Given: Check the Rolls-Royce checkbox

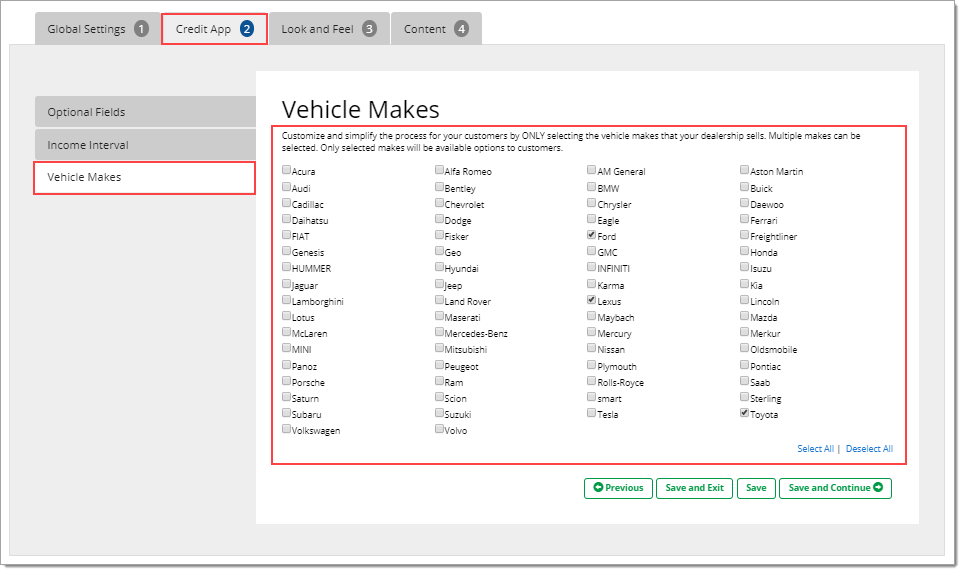Looking at the screenshot, I should point(591,381).
